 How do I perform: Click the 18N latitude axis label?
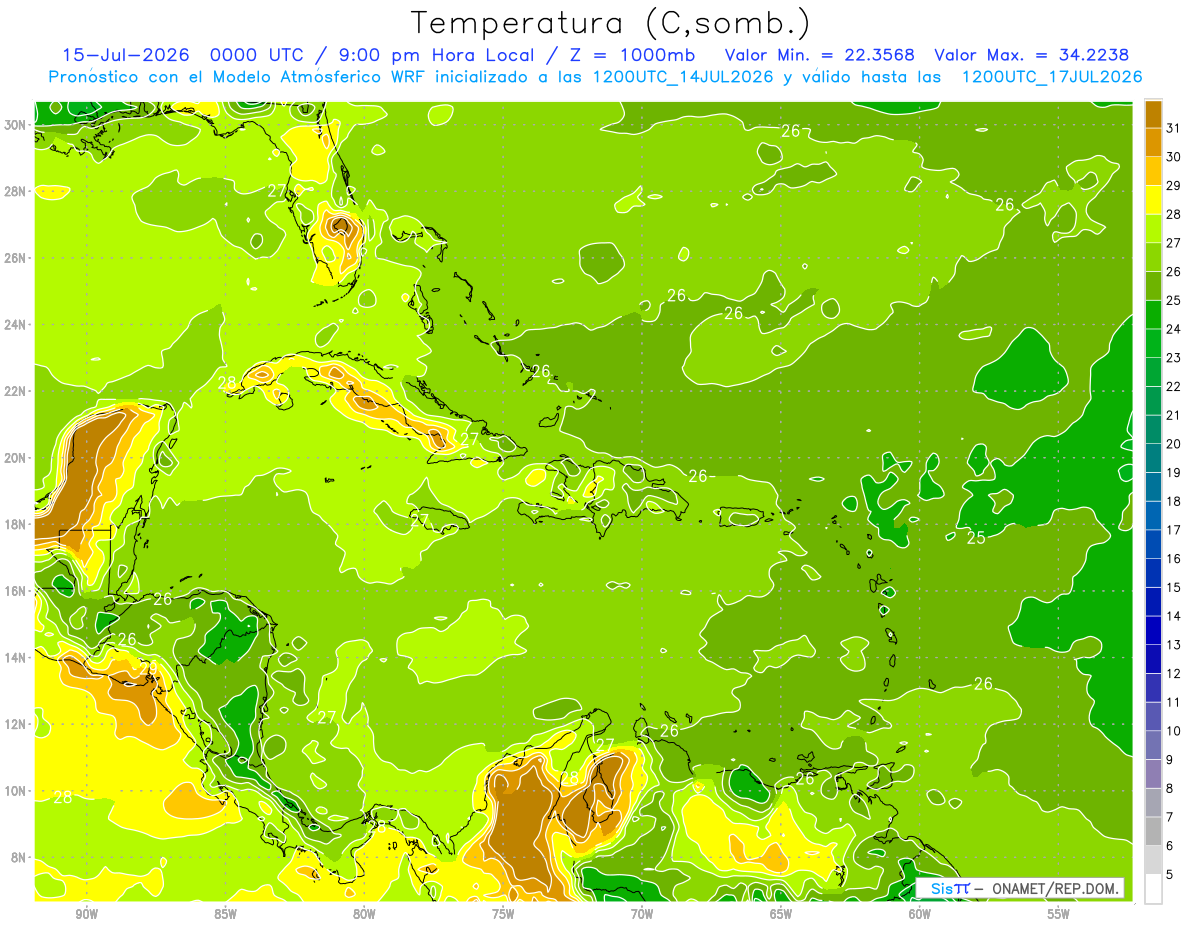[x=17, y=523]
